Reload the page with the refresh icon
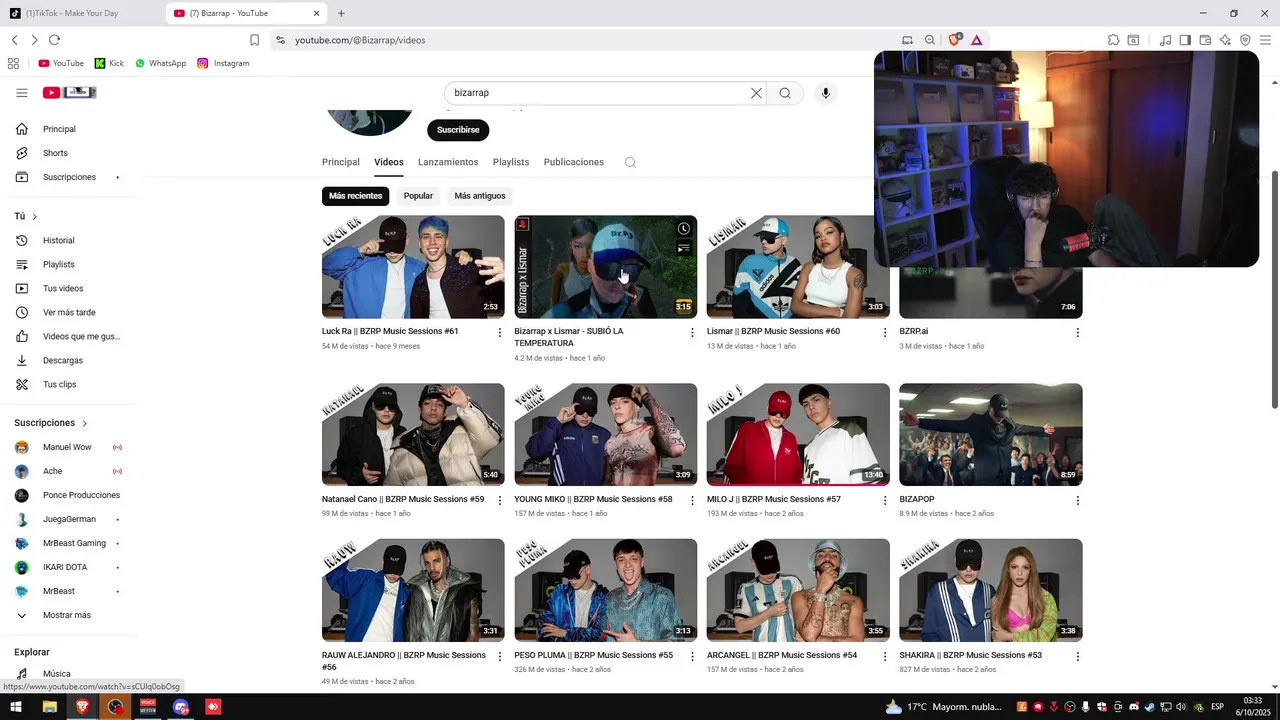This screenshot has height=720, width=1280. [x=54, y=40]
